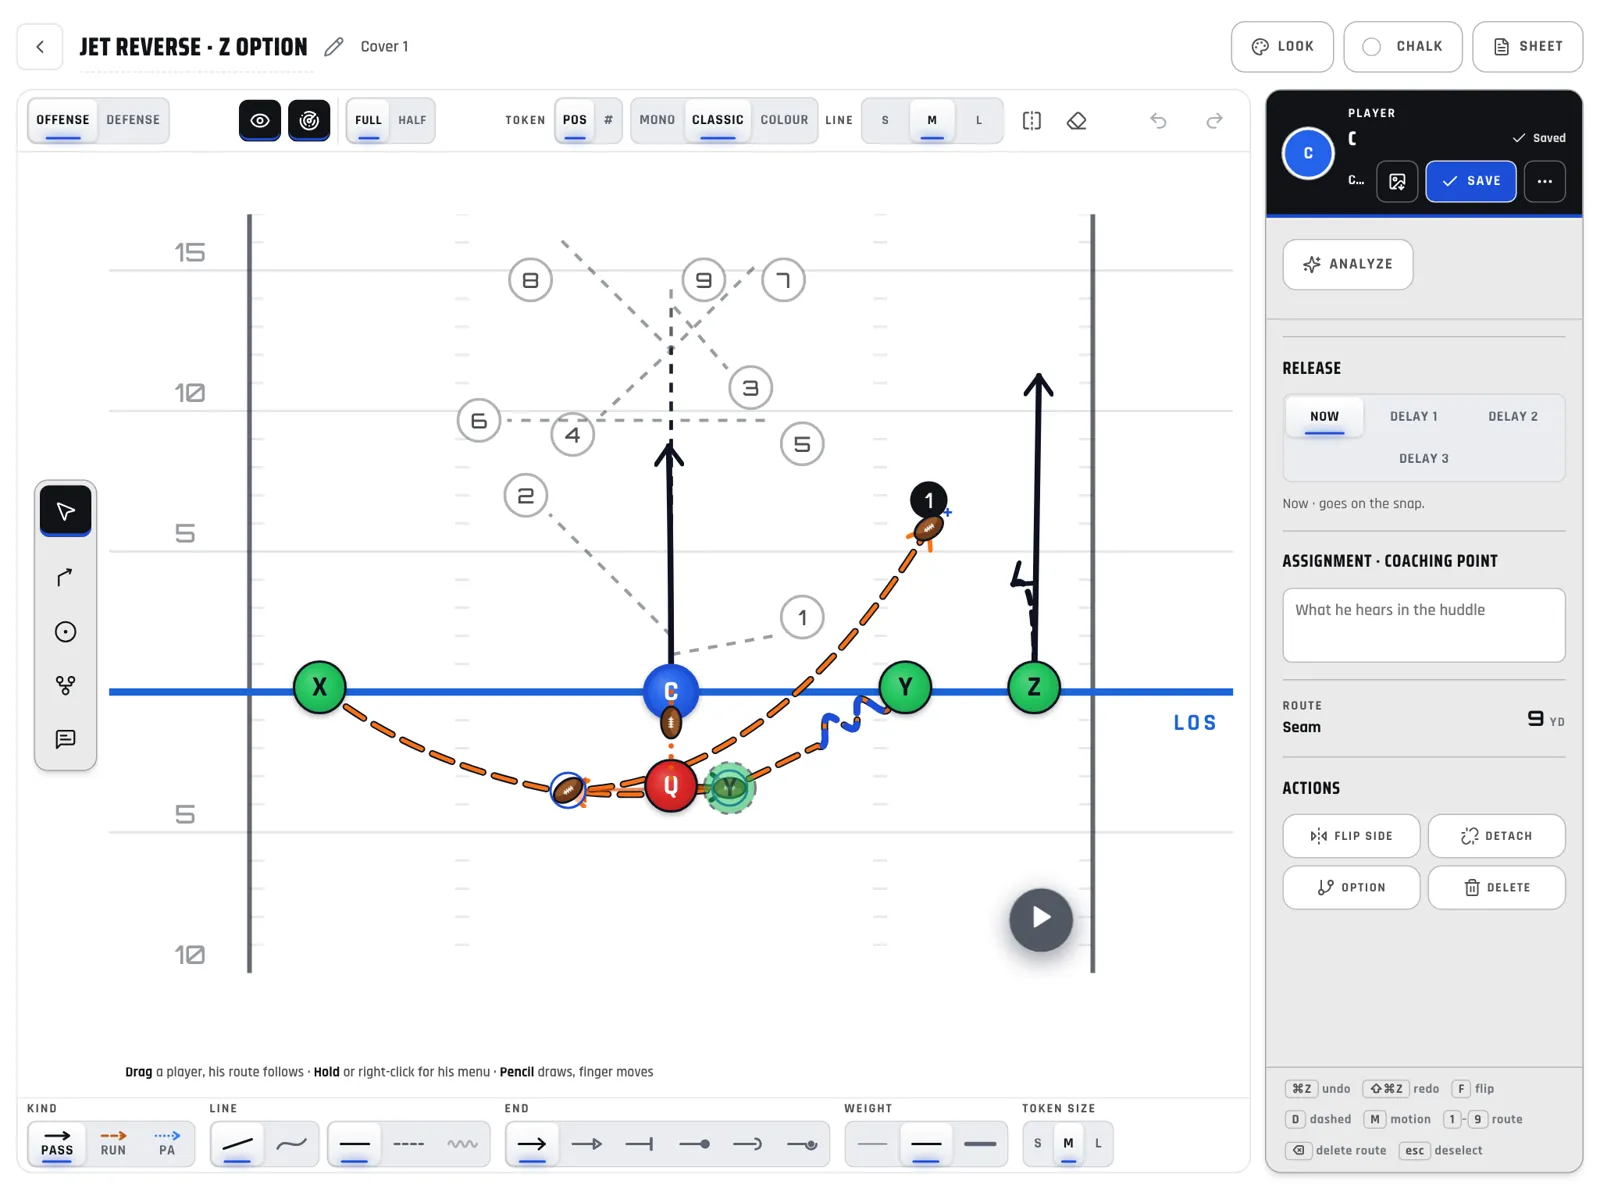Click DETACH action
This screenshot has height=1199, width=1600.
pyautogui.click(x=1496, y=836)
